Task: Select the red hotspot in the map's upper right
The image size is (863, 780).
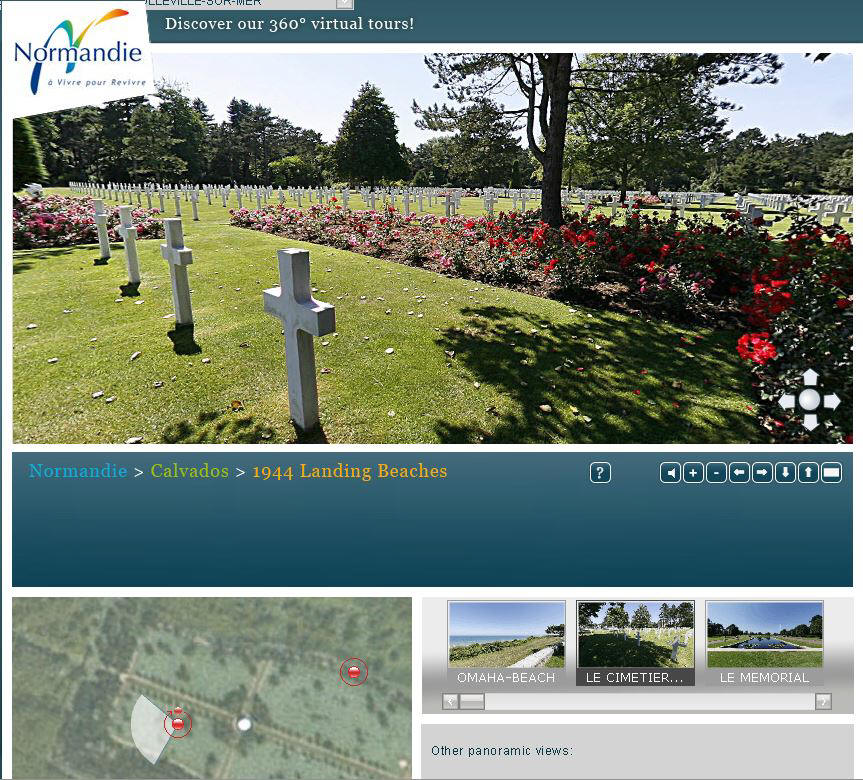Action: (x=353, y=672)
